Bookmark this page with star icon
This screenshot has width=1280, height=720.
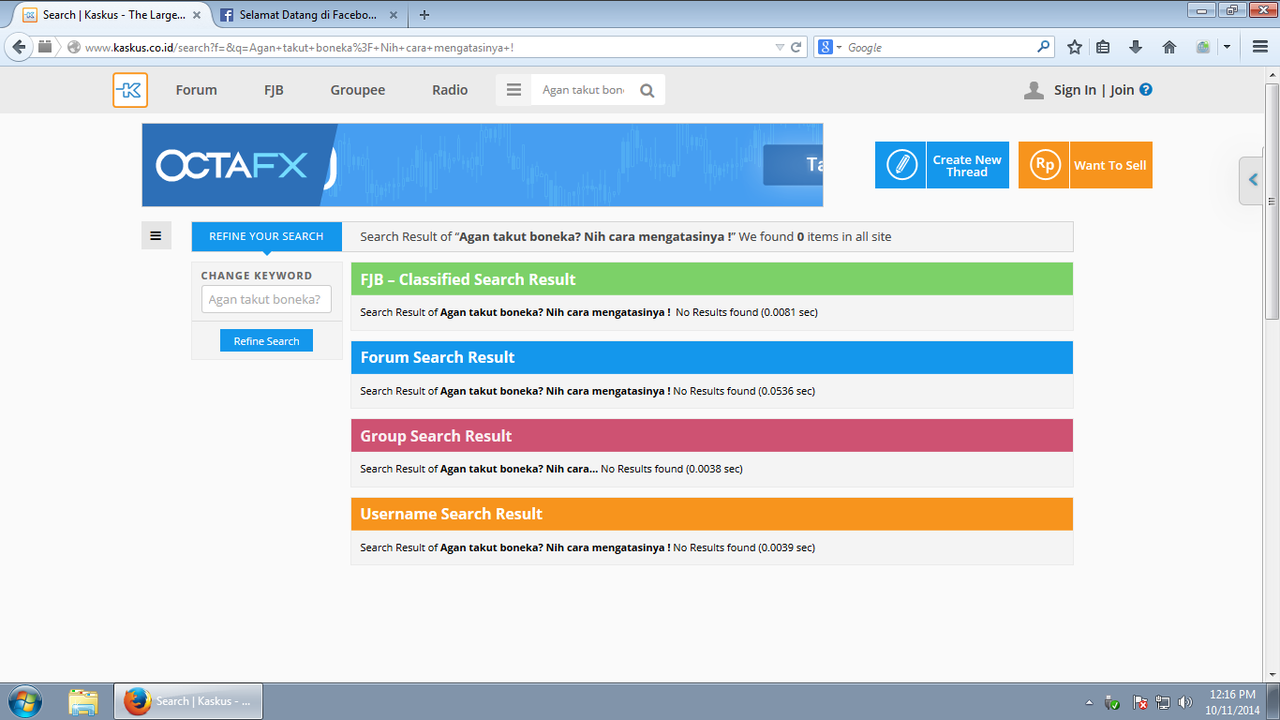coord(1074,47)
